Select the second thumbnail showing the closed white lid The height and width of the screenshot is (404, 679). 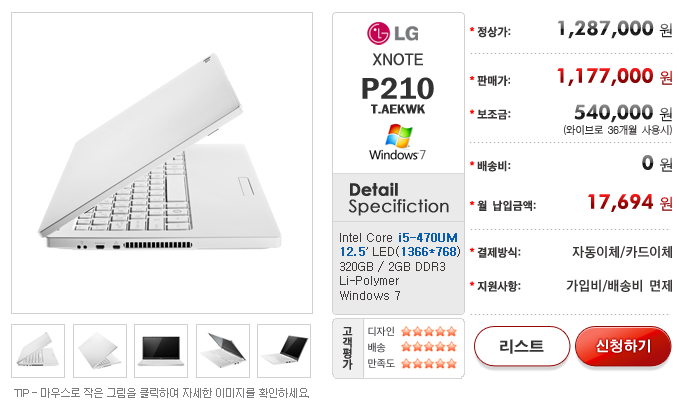click(x=100, y=351)
